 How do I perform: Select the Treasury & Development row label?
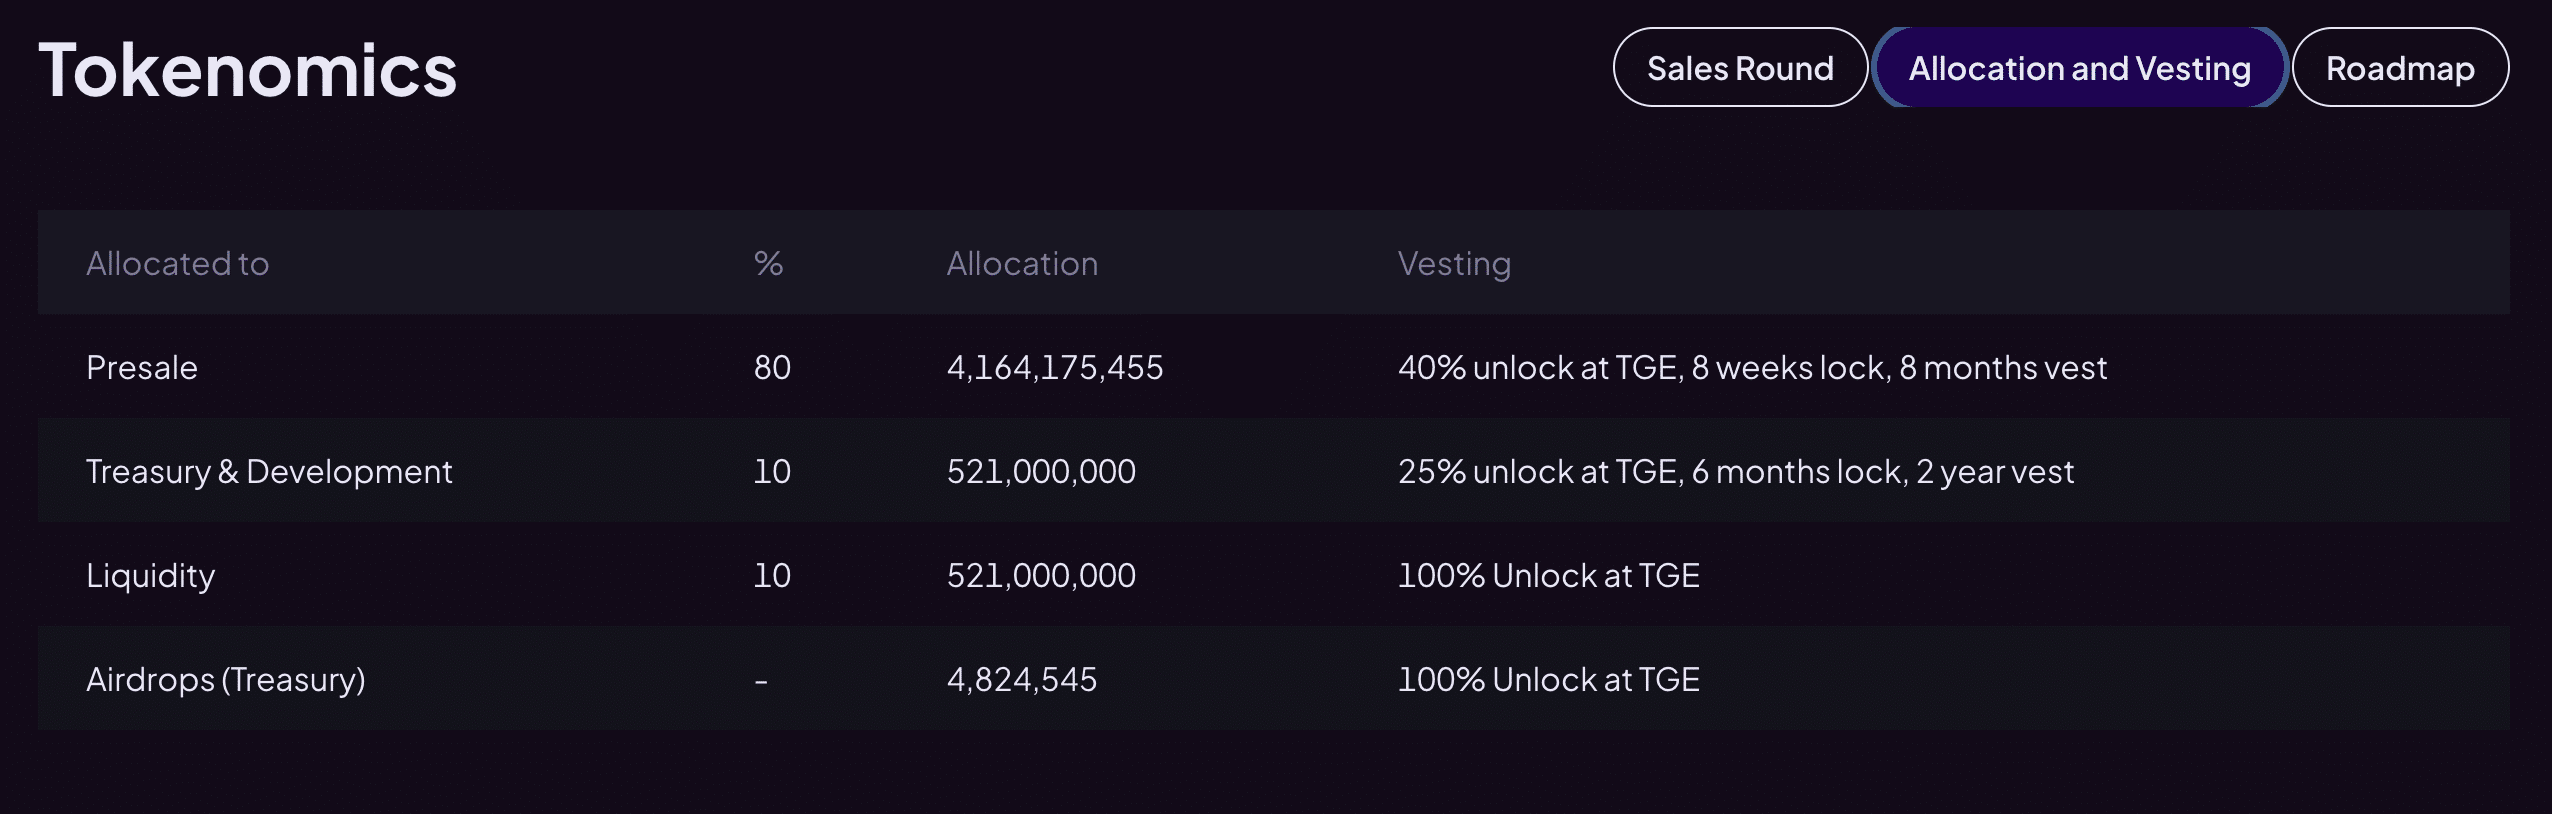click(x=269, y=472)
